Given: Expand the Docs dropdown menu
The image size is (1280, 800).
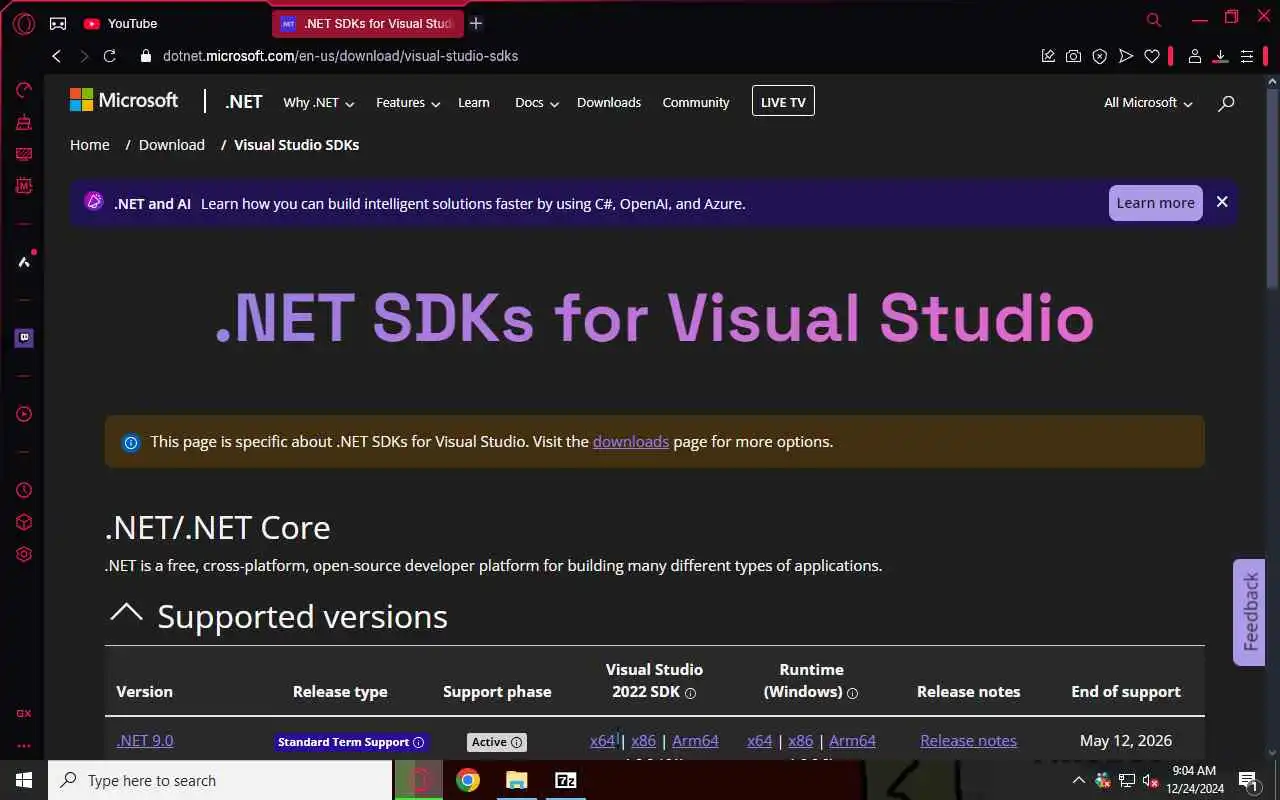Looking at the screenshot, I should pyautogui.click(x=537, y=102).
